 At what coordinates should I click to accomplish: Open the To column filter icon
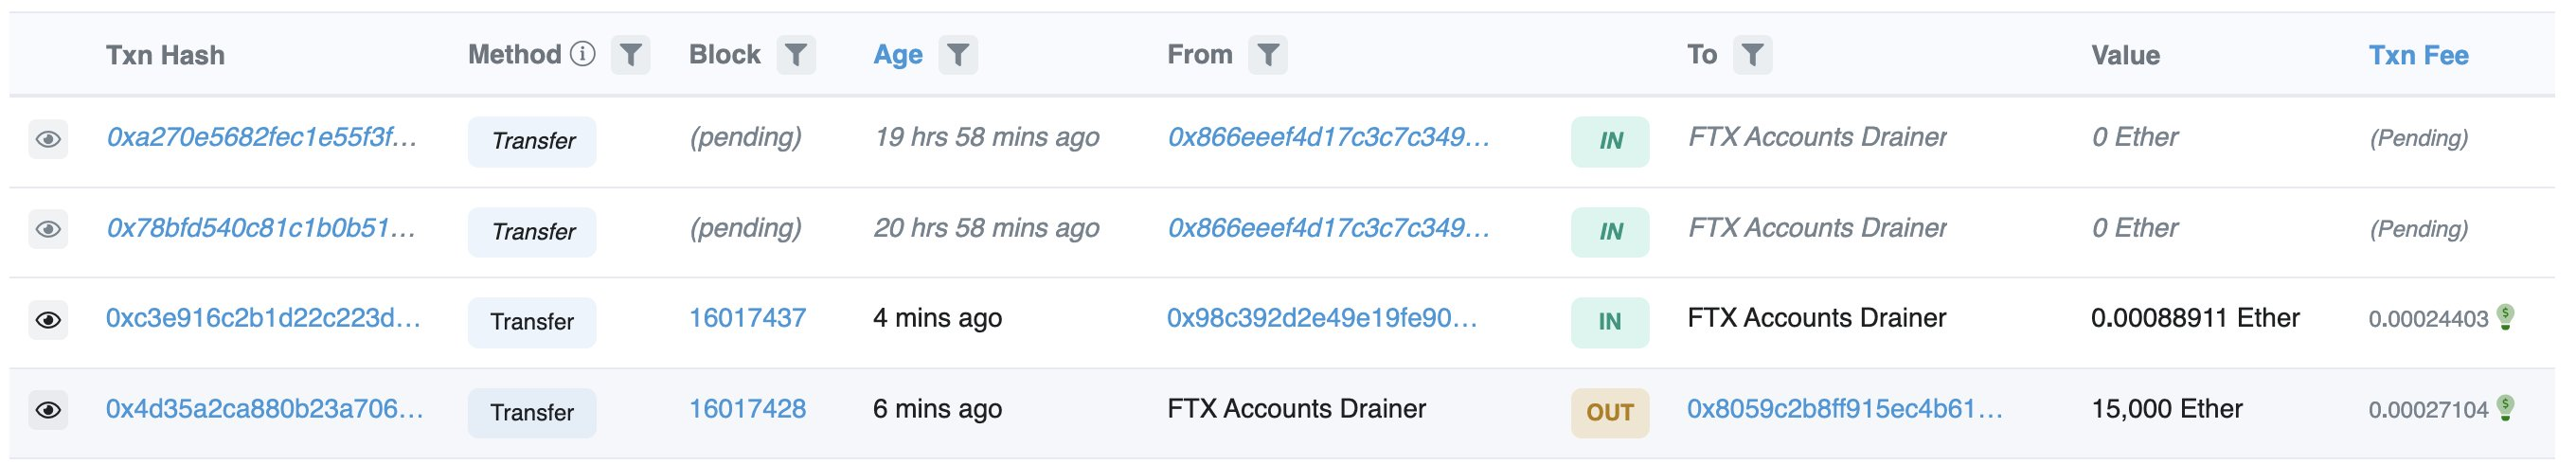[x=1753, y=55]
